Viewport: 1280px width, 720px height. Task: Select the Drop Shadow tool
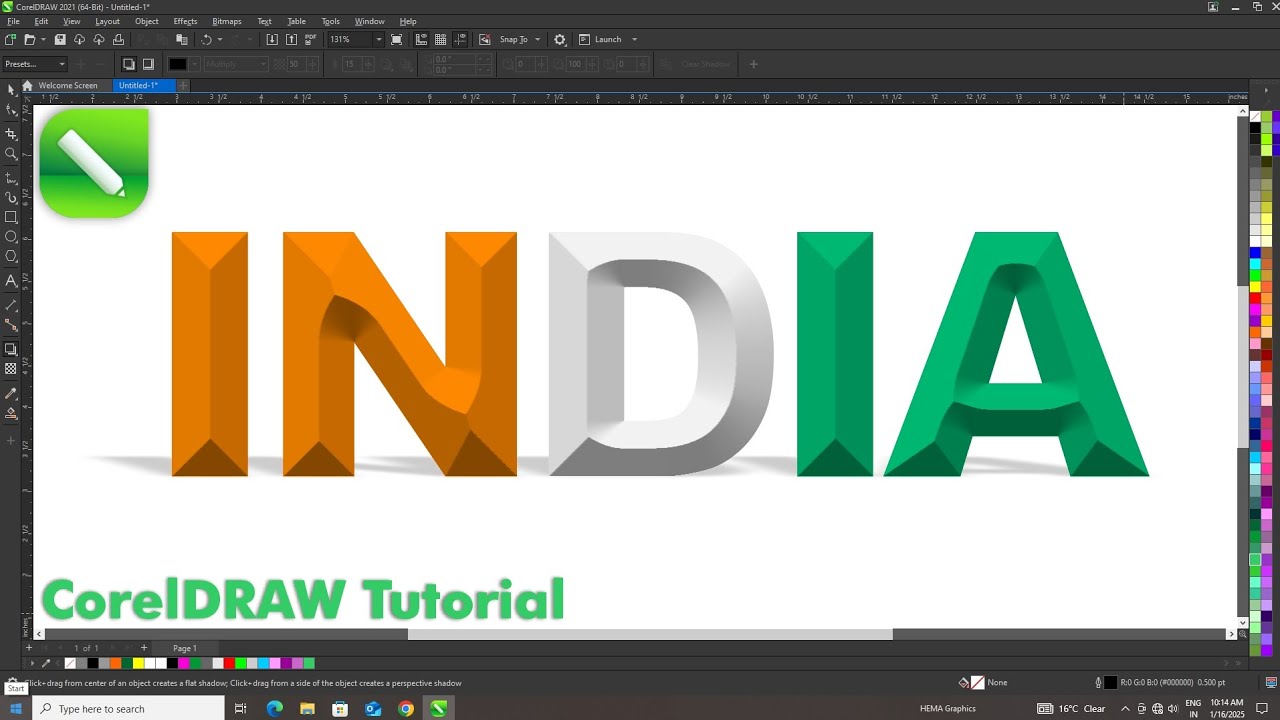11,349
